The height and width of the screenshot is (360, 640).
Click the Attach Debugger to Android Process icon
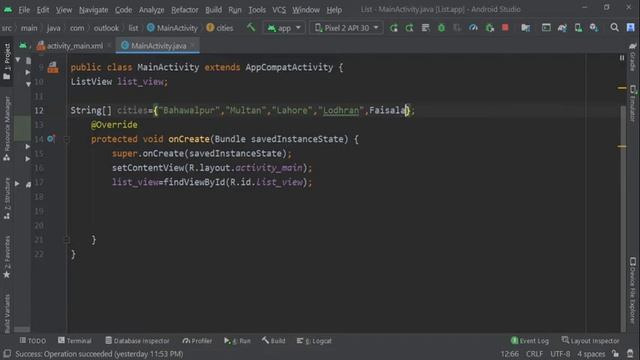tap(489, 28)
